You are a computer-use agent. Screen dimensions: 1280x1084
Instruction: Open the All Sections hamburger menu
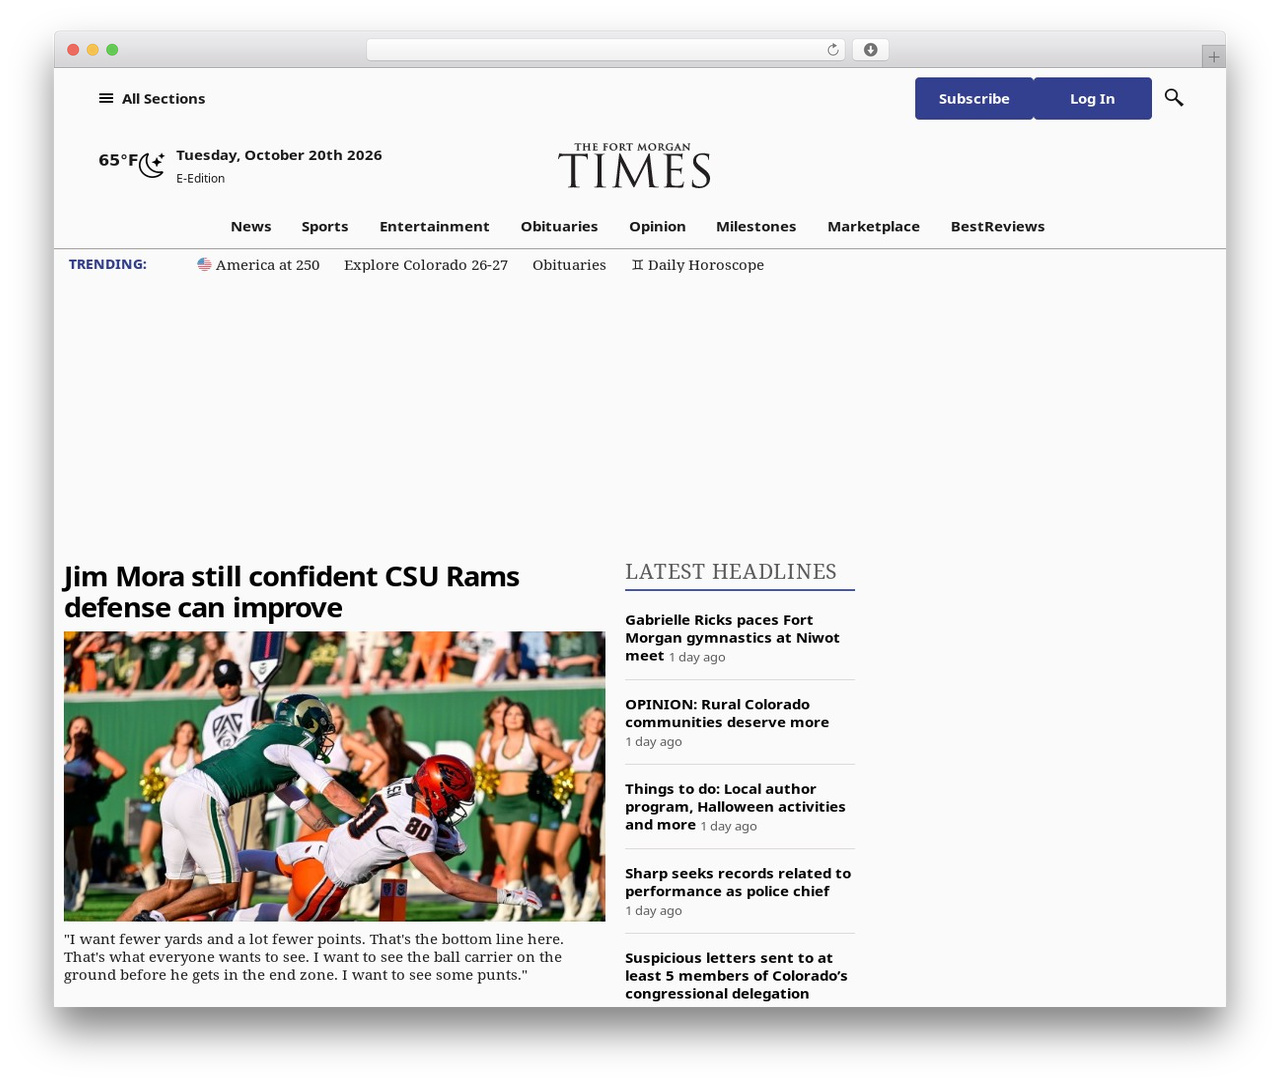coord(151,98)
